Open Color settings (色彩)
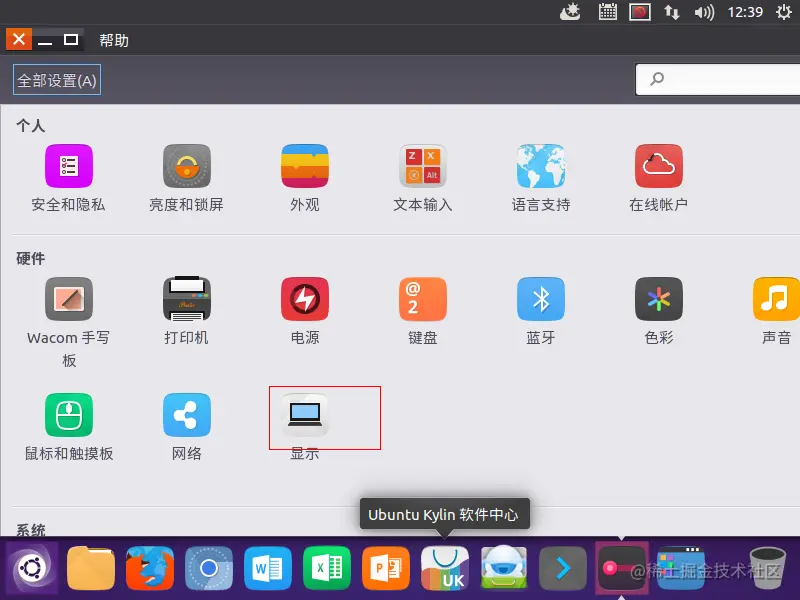800x600 pixels. (x=659, y=311)
